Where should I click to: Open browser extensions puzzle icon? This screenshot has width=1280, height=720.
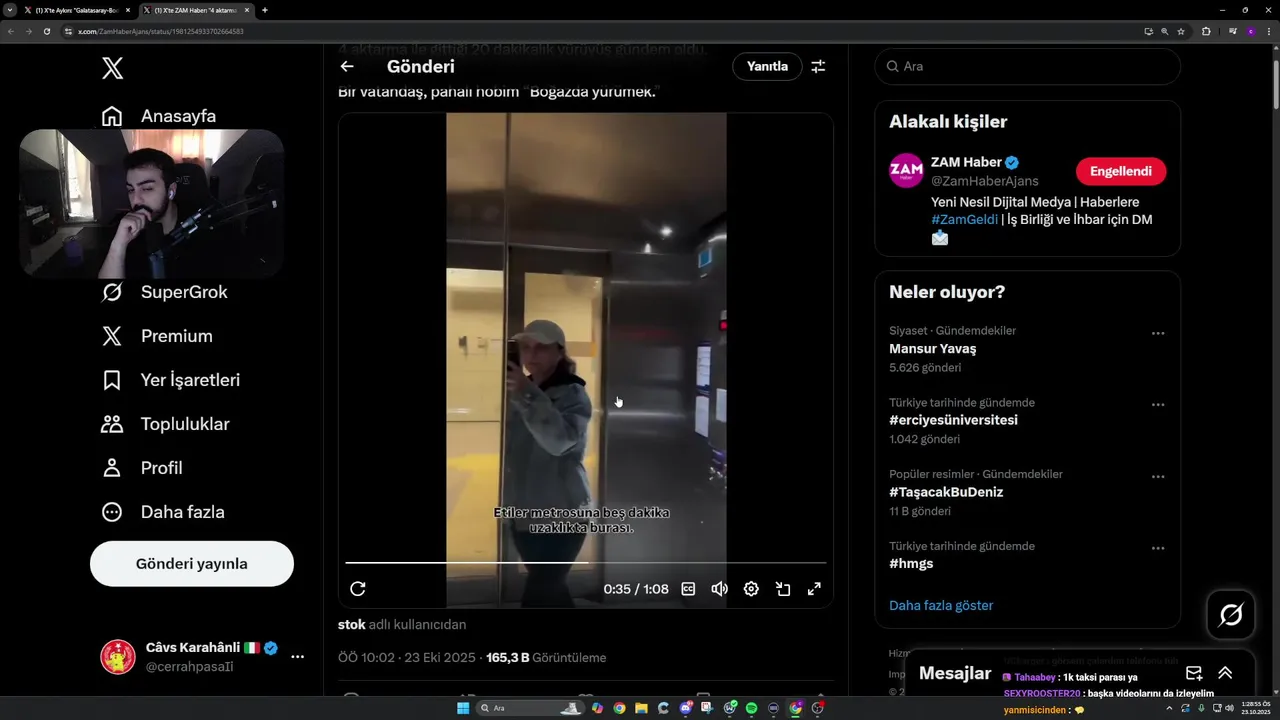(1206, 31)
